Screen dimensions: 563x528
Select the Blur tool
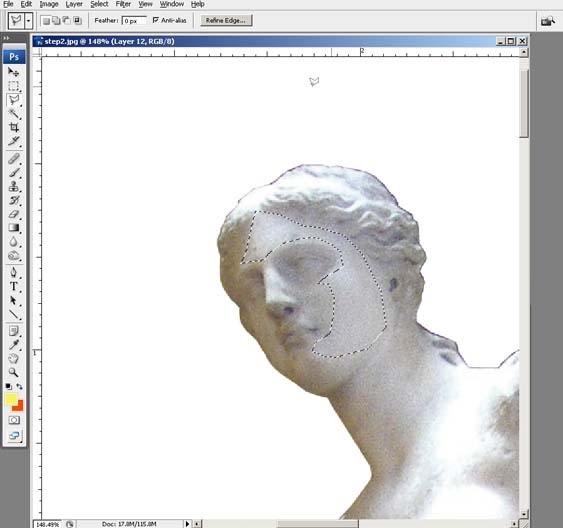tap(14, 242)
